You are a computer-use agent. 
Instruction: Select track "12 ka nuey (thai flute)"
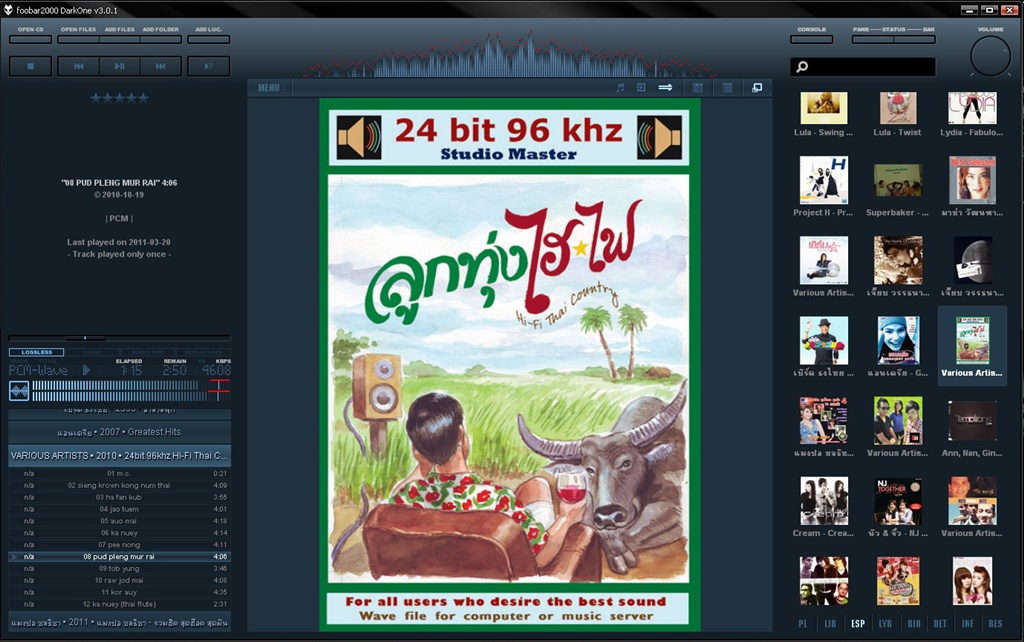(x=120, y=604)
